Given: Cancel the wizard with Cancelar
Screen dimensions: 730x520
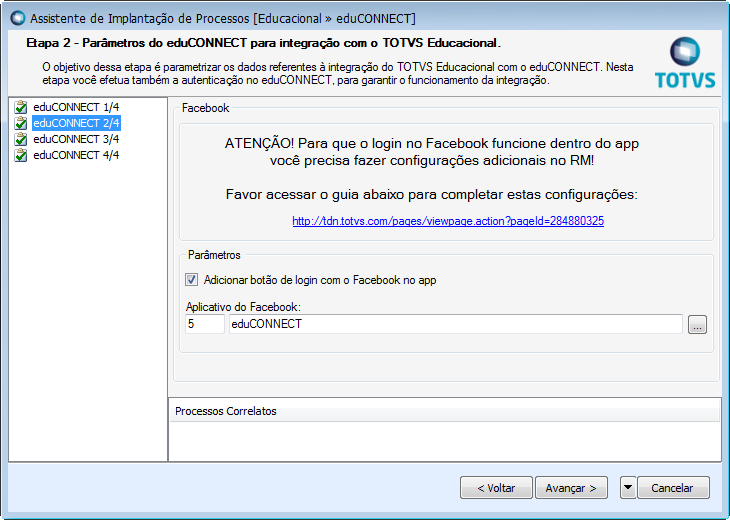Looking at the screenshot, I should pyautogui.click(x=672, y=488).
